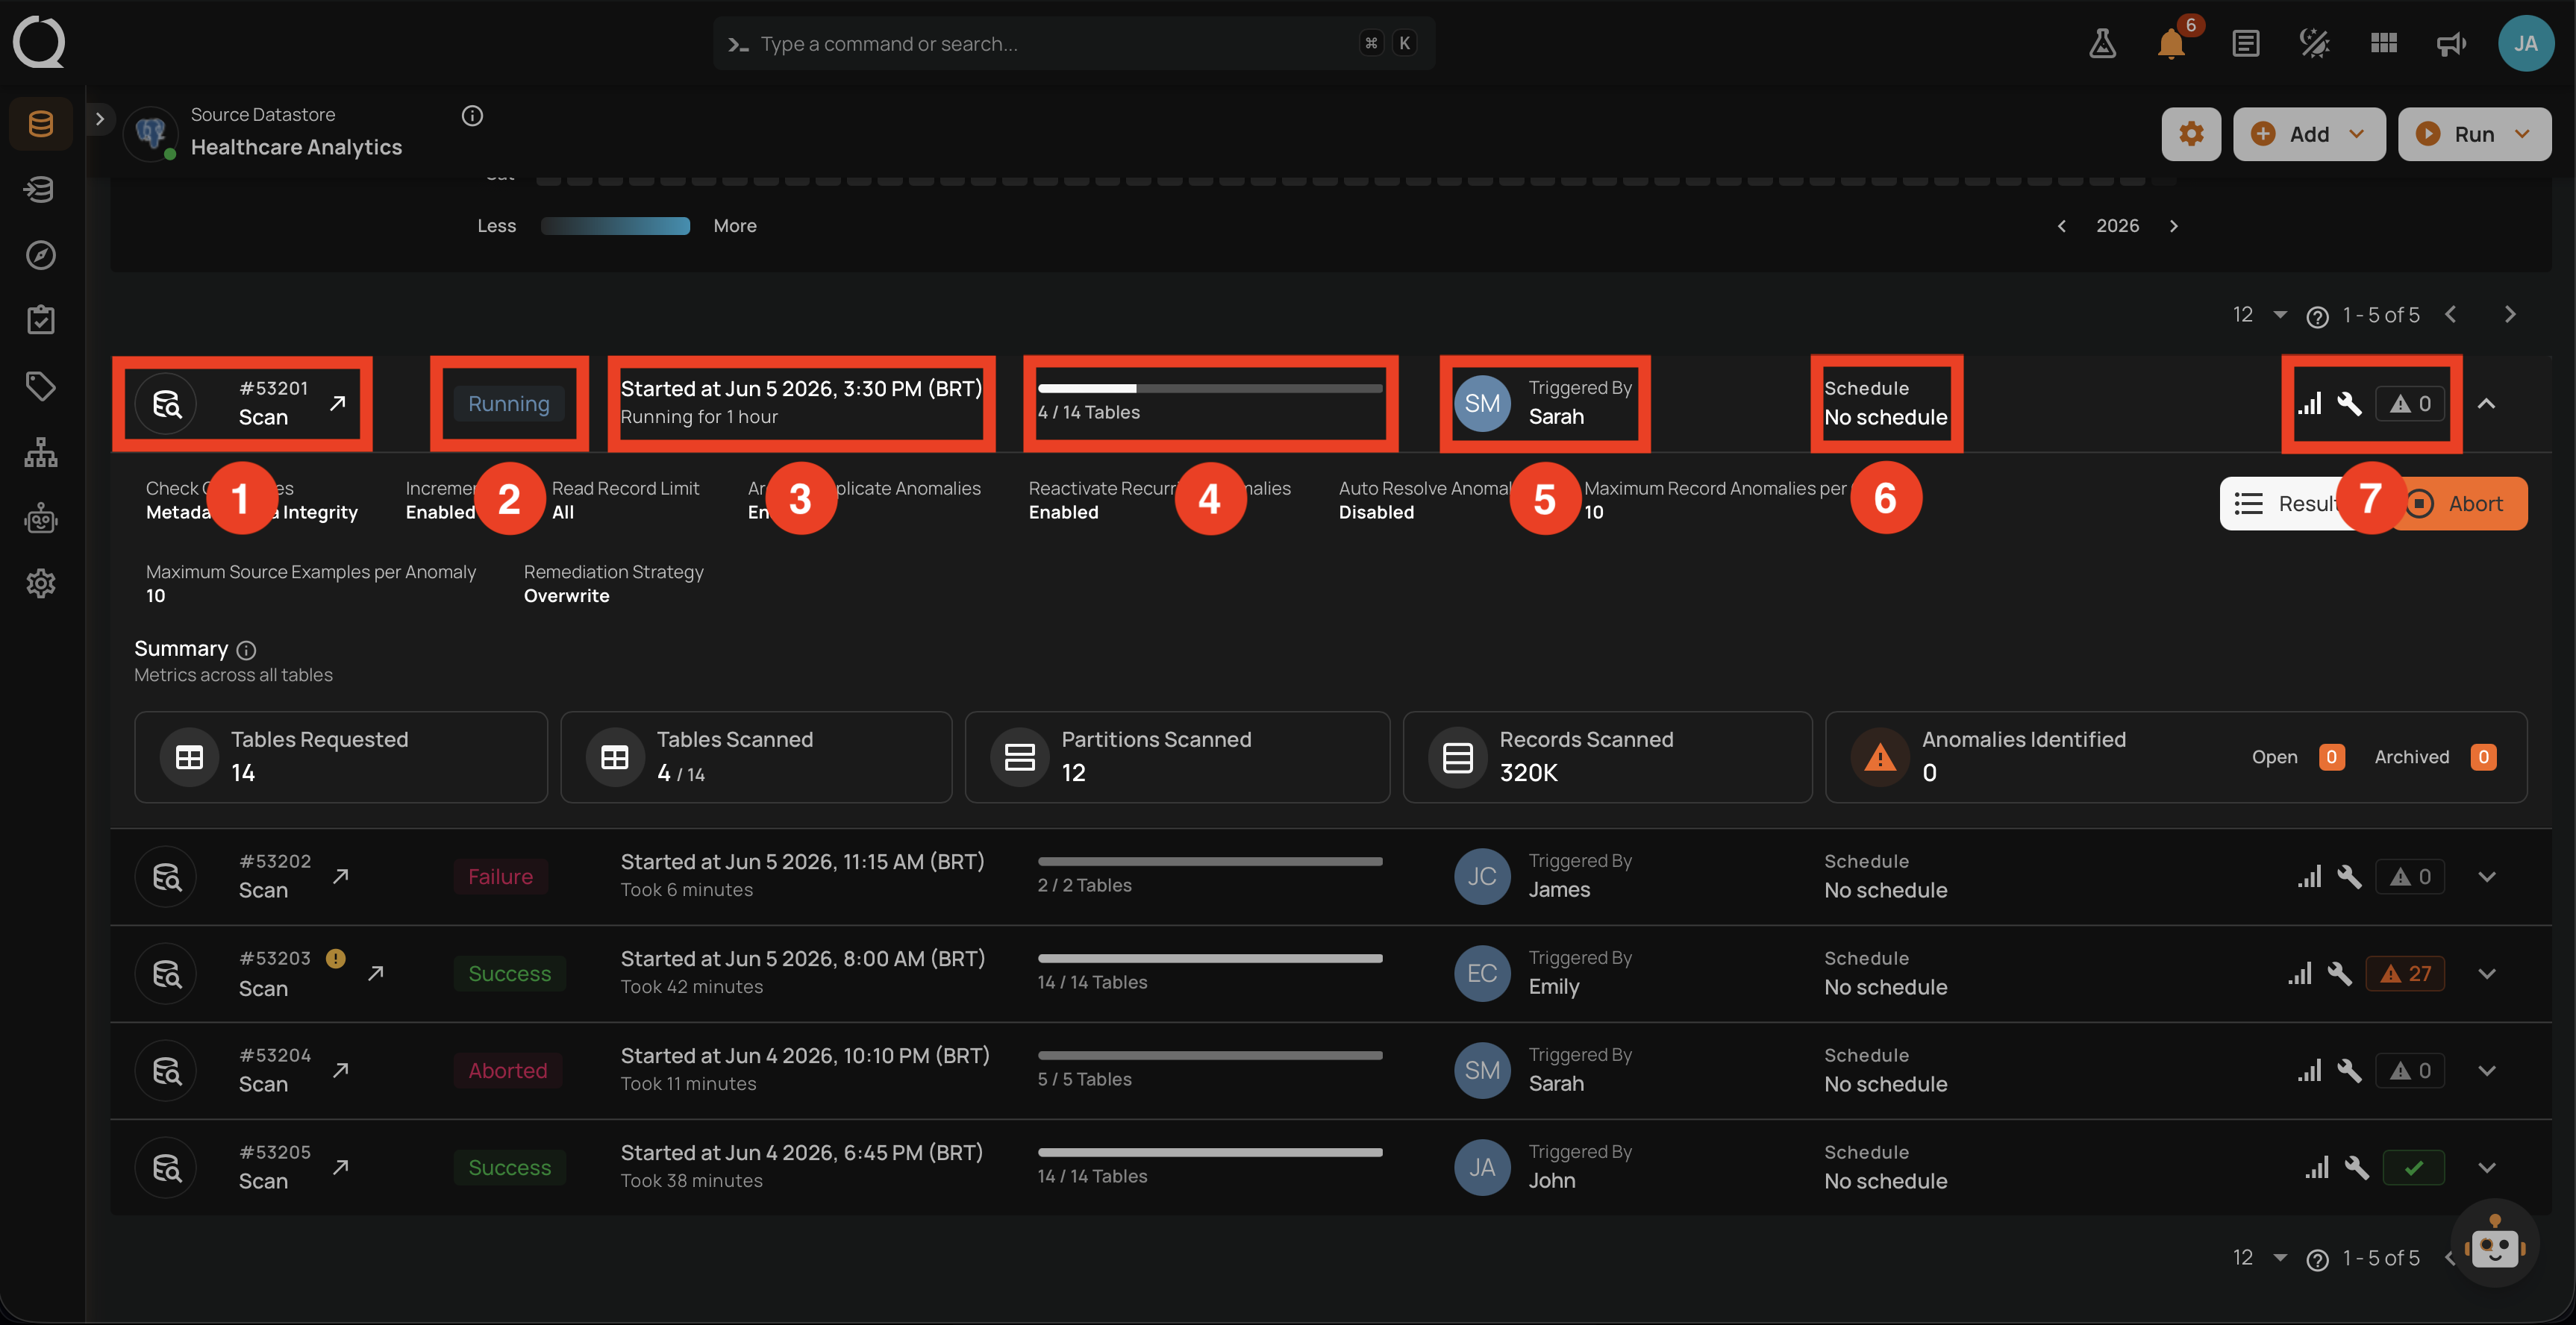Click the Running status label on #53201
Image resolution: width=2576 pixels, height=1325 pixels.
pyautogui.click(x=509, y=404)
